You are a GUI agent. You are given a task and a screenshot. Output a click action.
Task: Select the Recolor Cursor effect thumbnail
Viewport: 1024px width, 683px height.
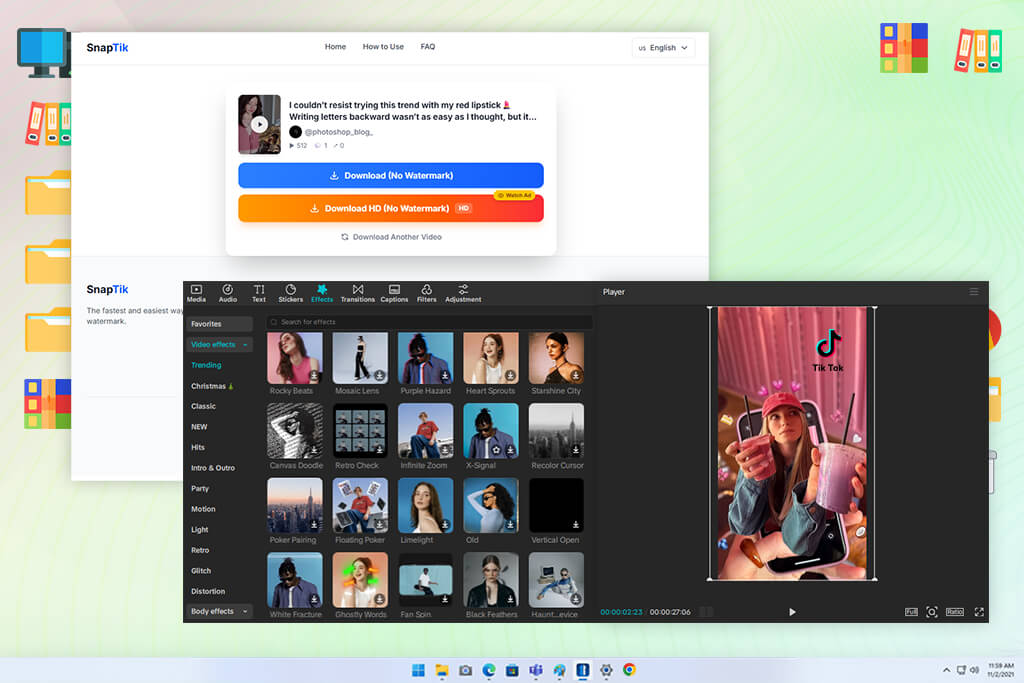pos(556,431)
